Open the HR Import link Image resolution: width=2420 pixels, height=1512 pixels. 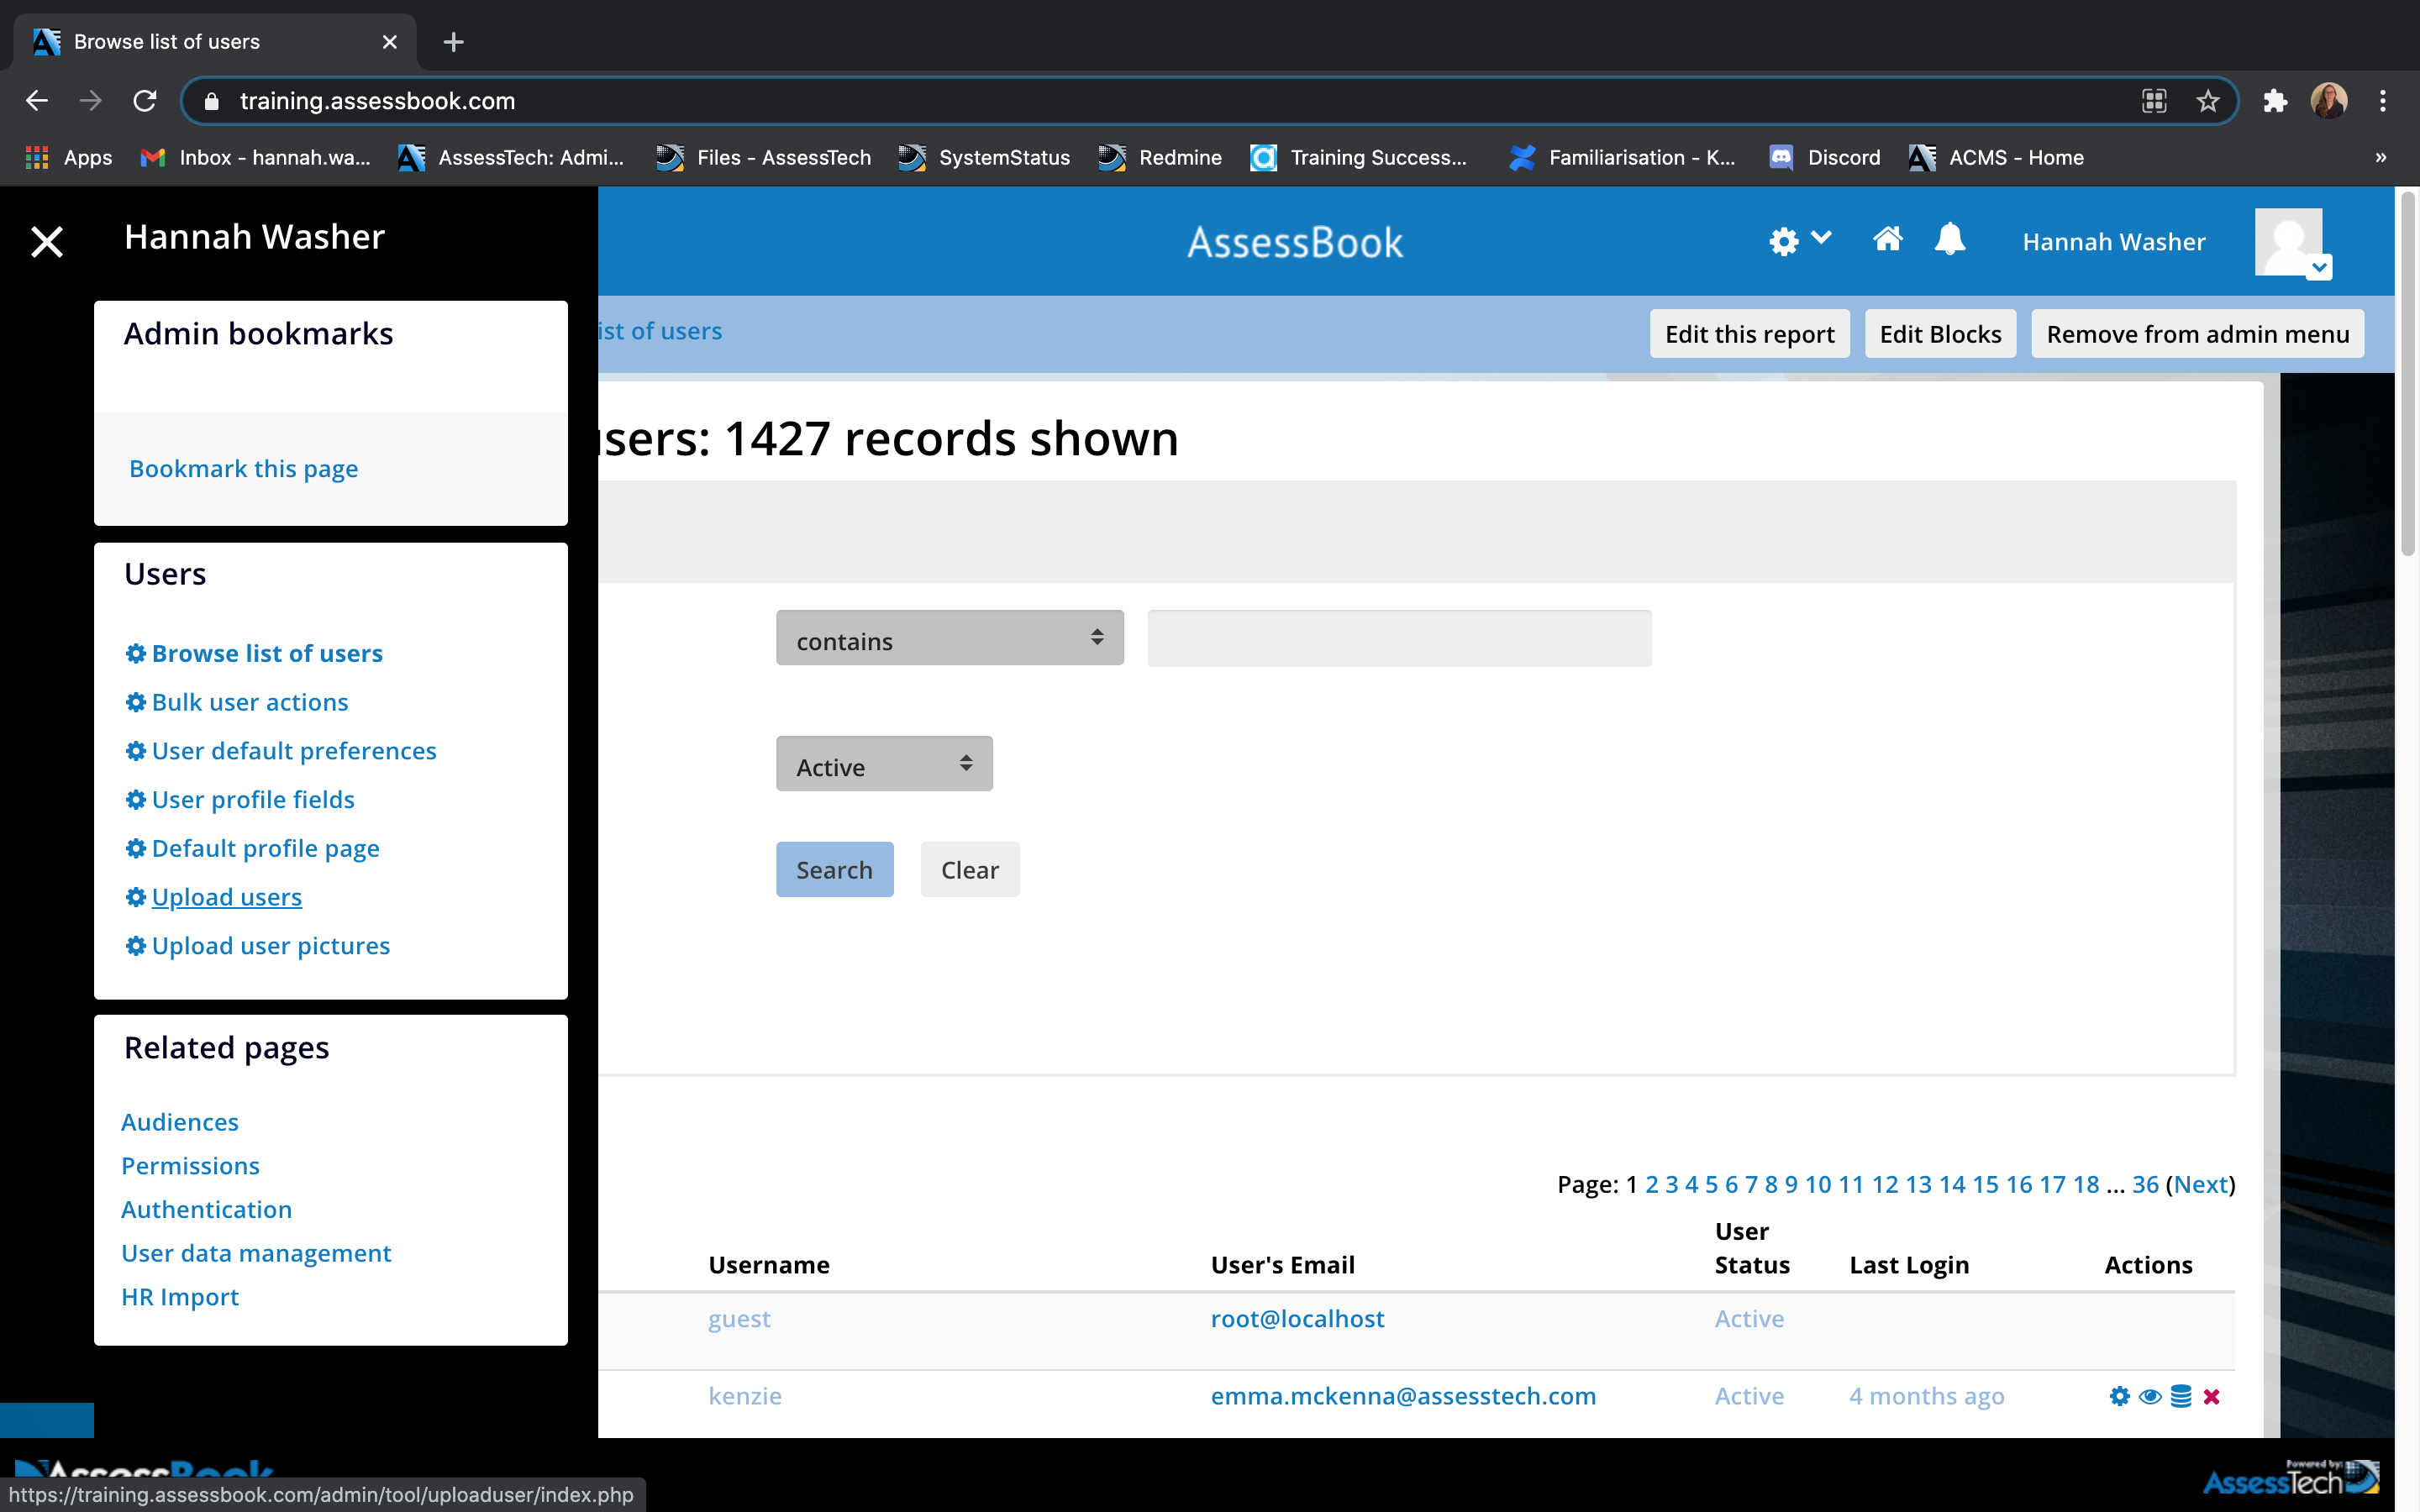[x=180, y=1297]
